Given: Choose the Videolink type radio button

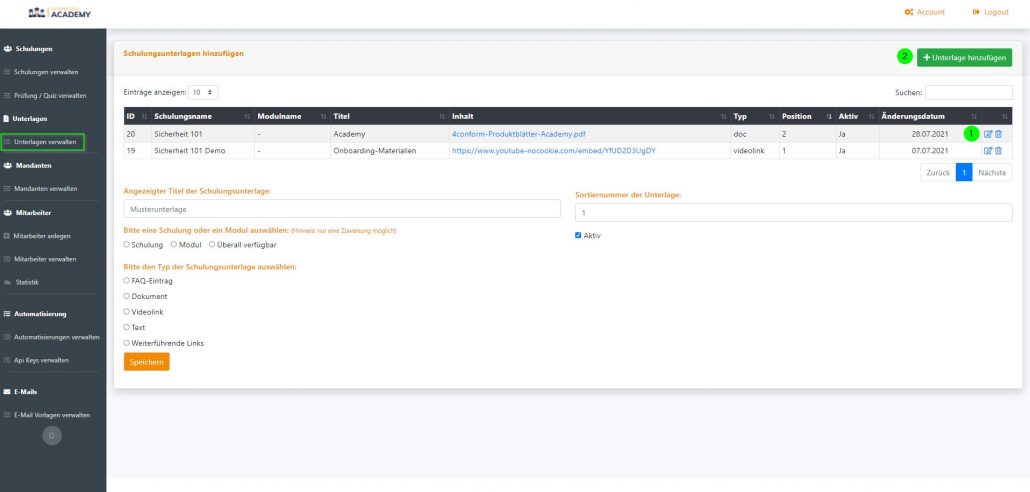Looking at the screenshot, I should coord(127,312).
